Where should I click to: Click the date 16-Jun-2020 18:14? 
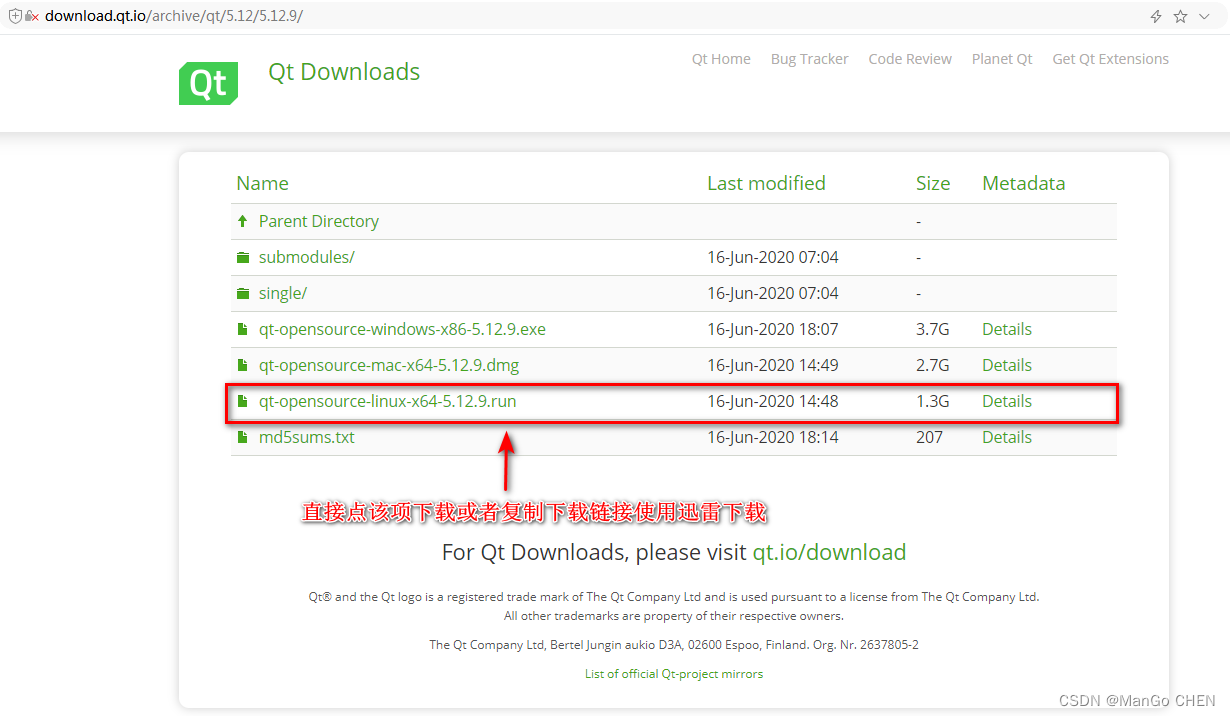click(x=773, y=437)
